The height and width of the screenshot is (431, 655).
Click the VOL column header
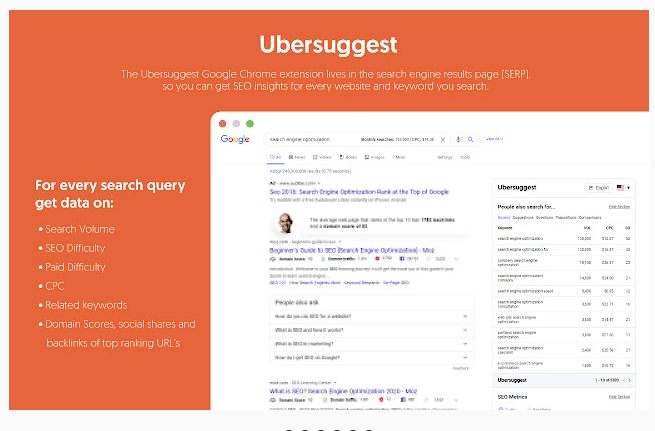coord(587,228)
